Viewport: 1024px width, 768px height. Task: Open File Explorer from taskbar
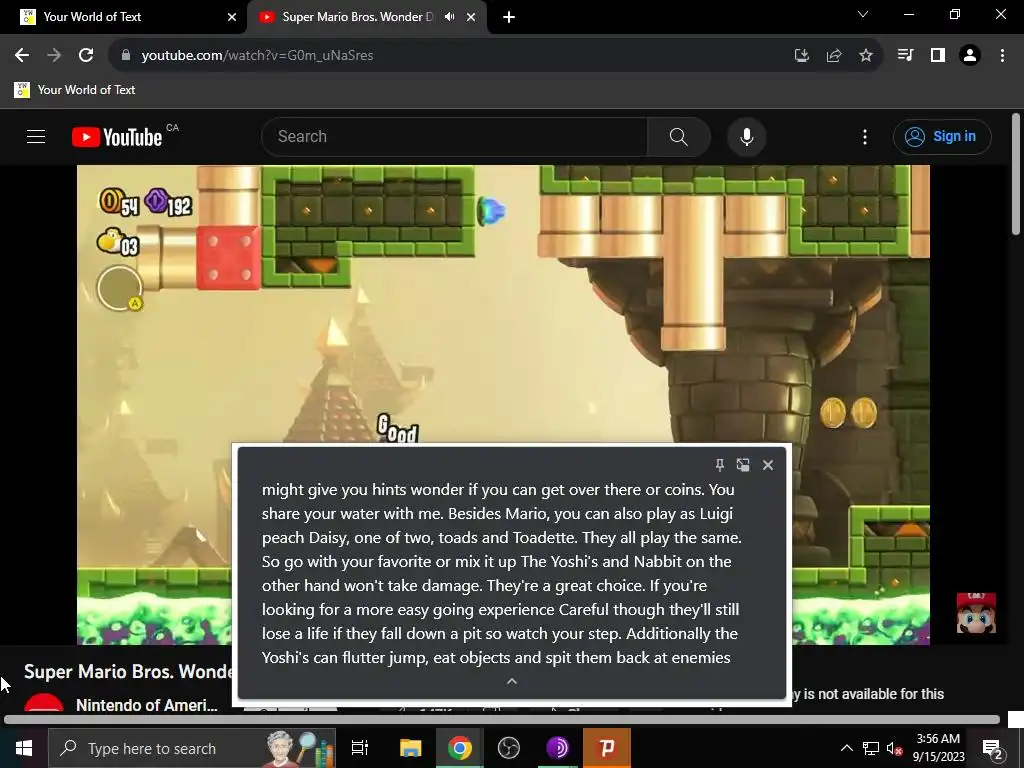(410, 748)
